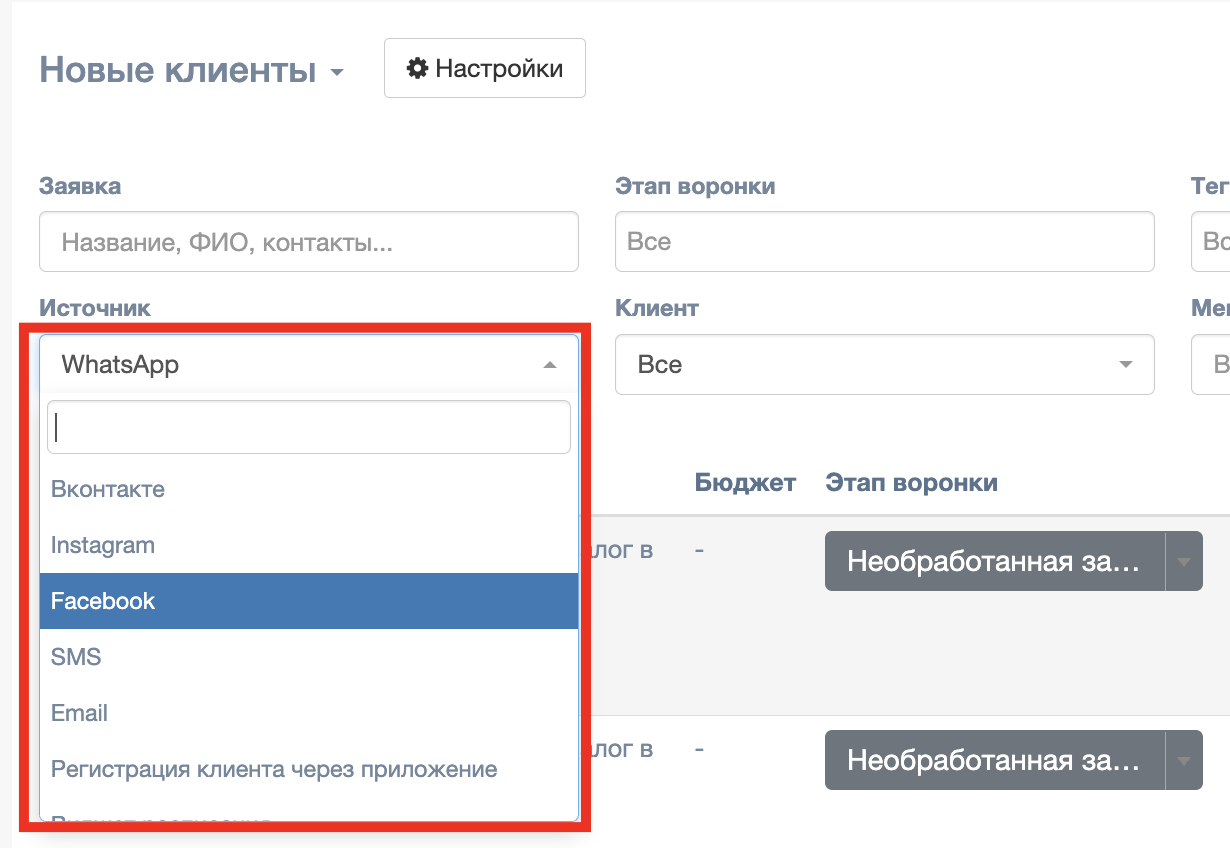Choose the Email source option
This screenshot has width=1230, height=848.
coord(309,713)
